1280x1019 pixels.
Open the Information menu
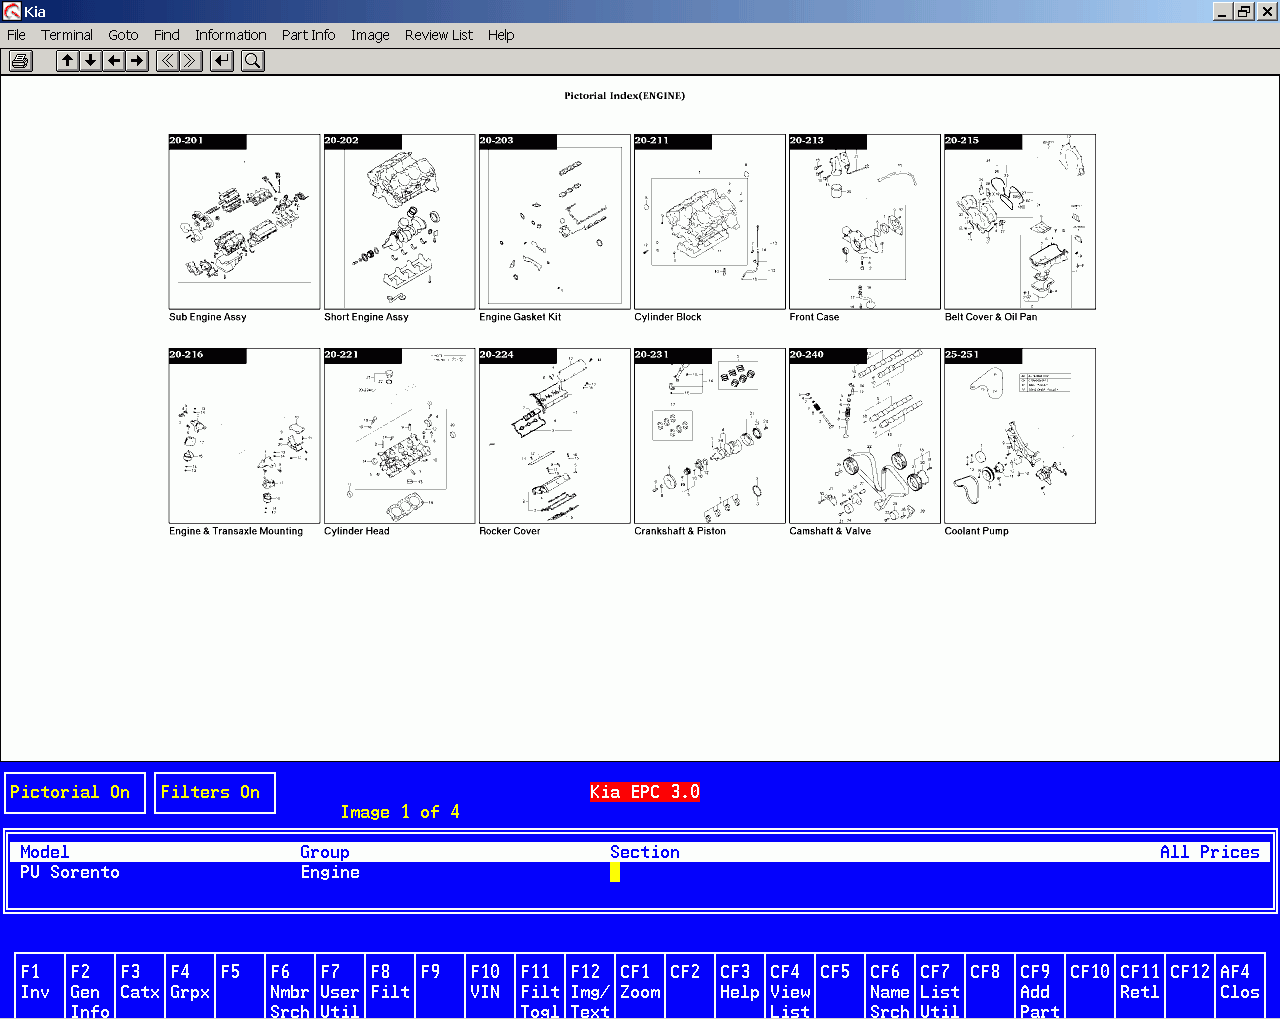(x=231, y=35)
